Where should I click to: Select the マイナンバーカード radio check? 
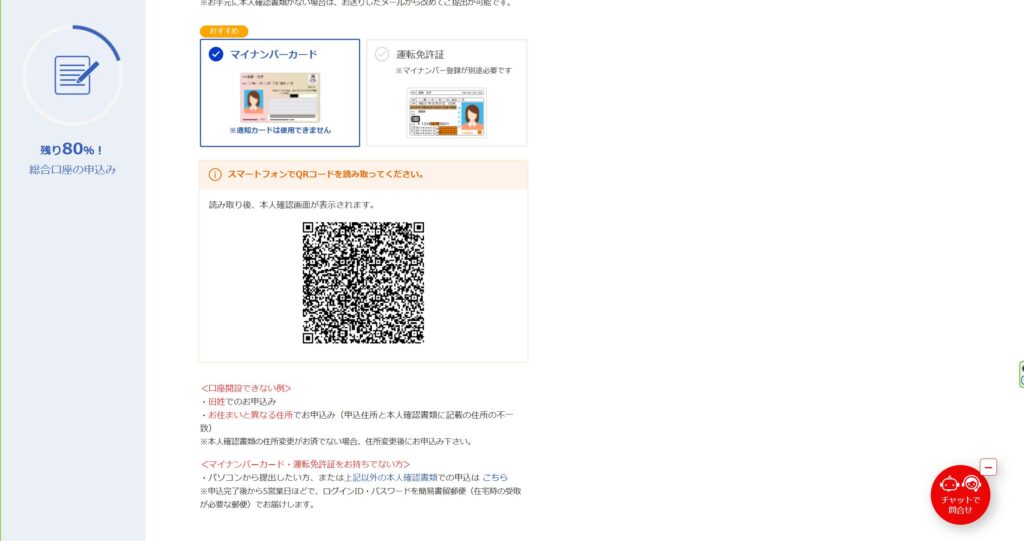pyautogui.click(x=216, y=54)
